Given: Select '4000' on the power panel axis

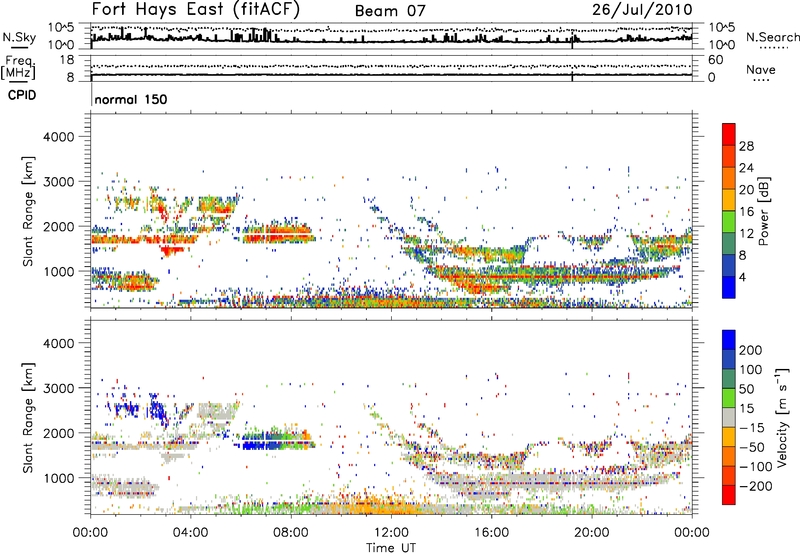Looking at the screenshot, I should 59,137.
